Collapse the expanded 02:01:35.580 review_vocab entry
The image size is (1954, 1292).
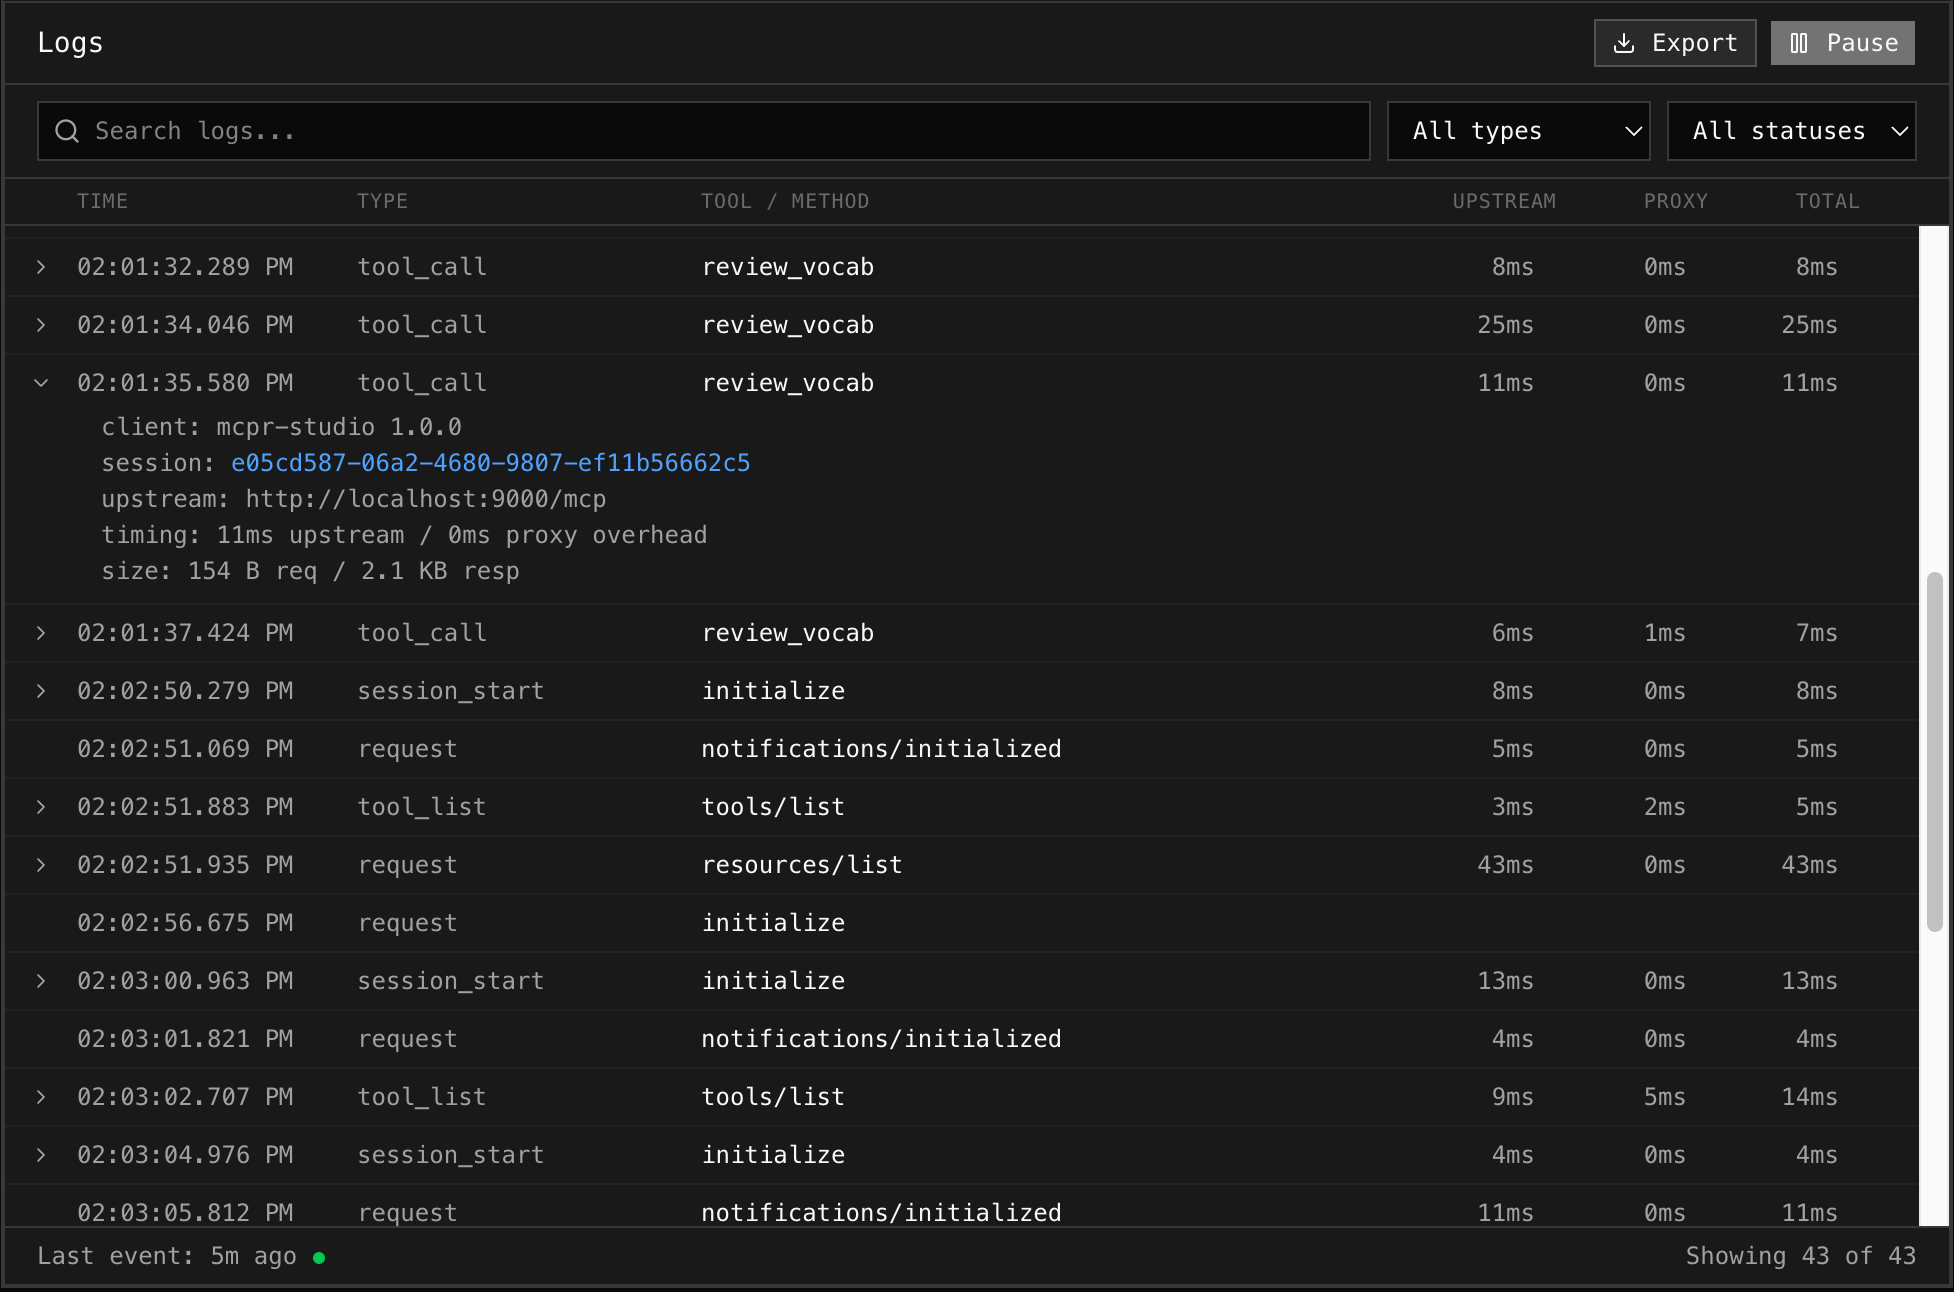point(40,382)
